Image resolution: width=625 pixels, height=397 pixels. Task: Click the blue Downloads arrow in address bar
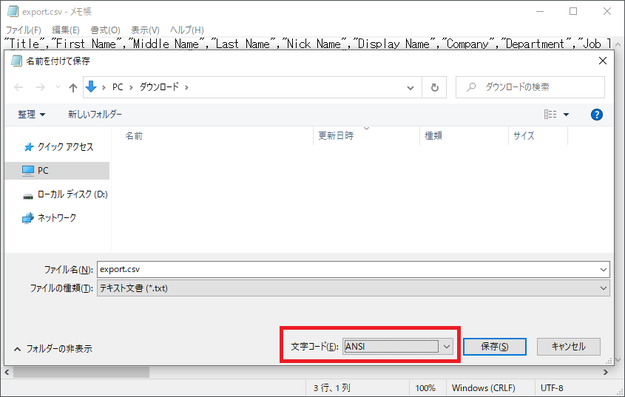91,86
